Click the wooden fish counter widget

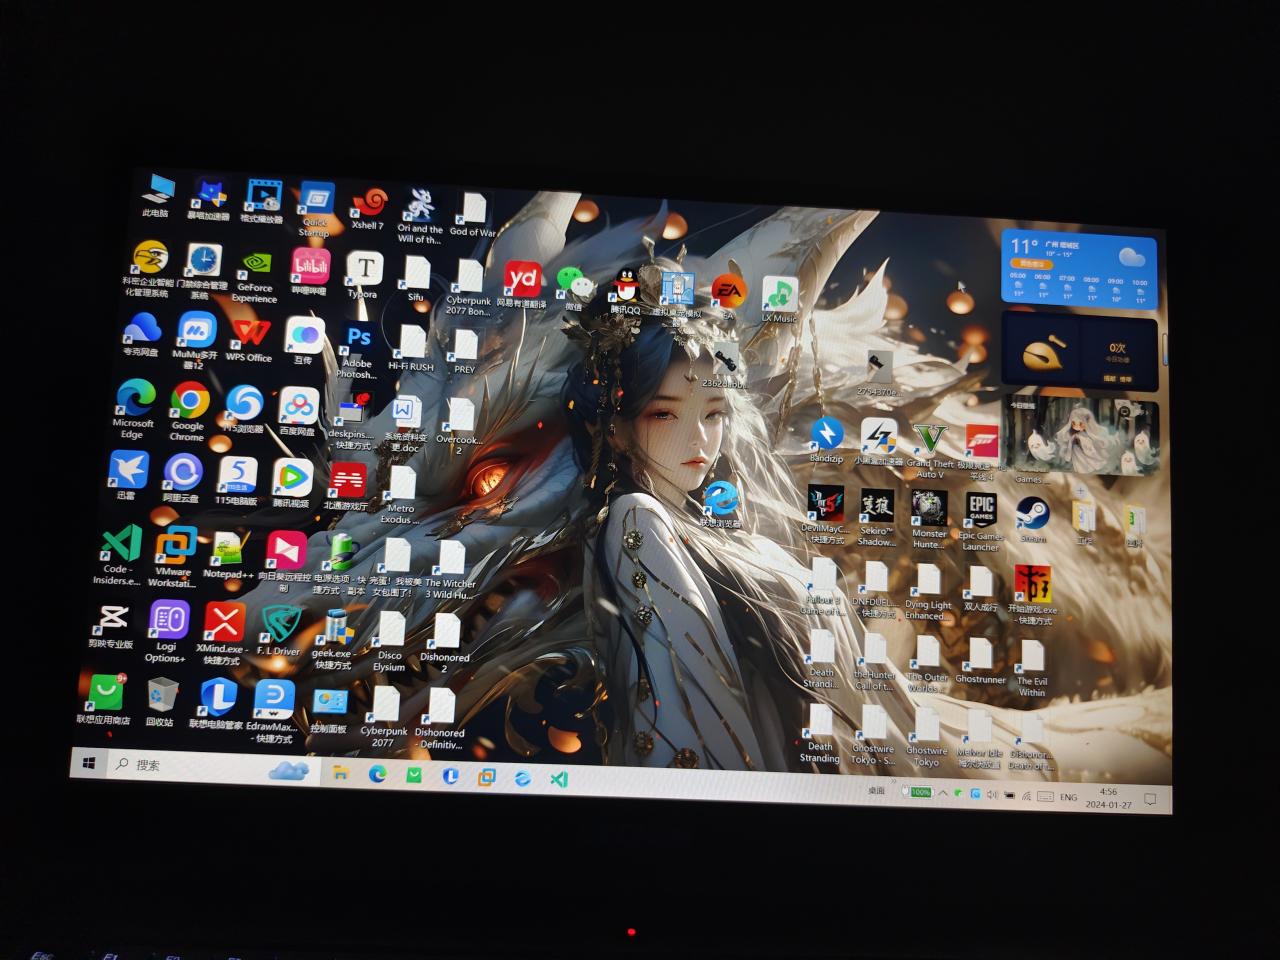[x=1078, y=351]
